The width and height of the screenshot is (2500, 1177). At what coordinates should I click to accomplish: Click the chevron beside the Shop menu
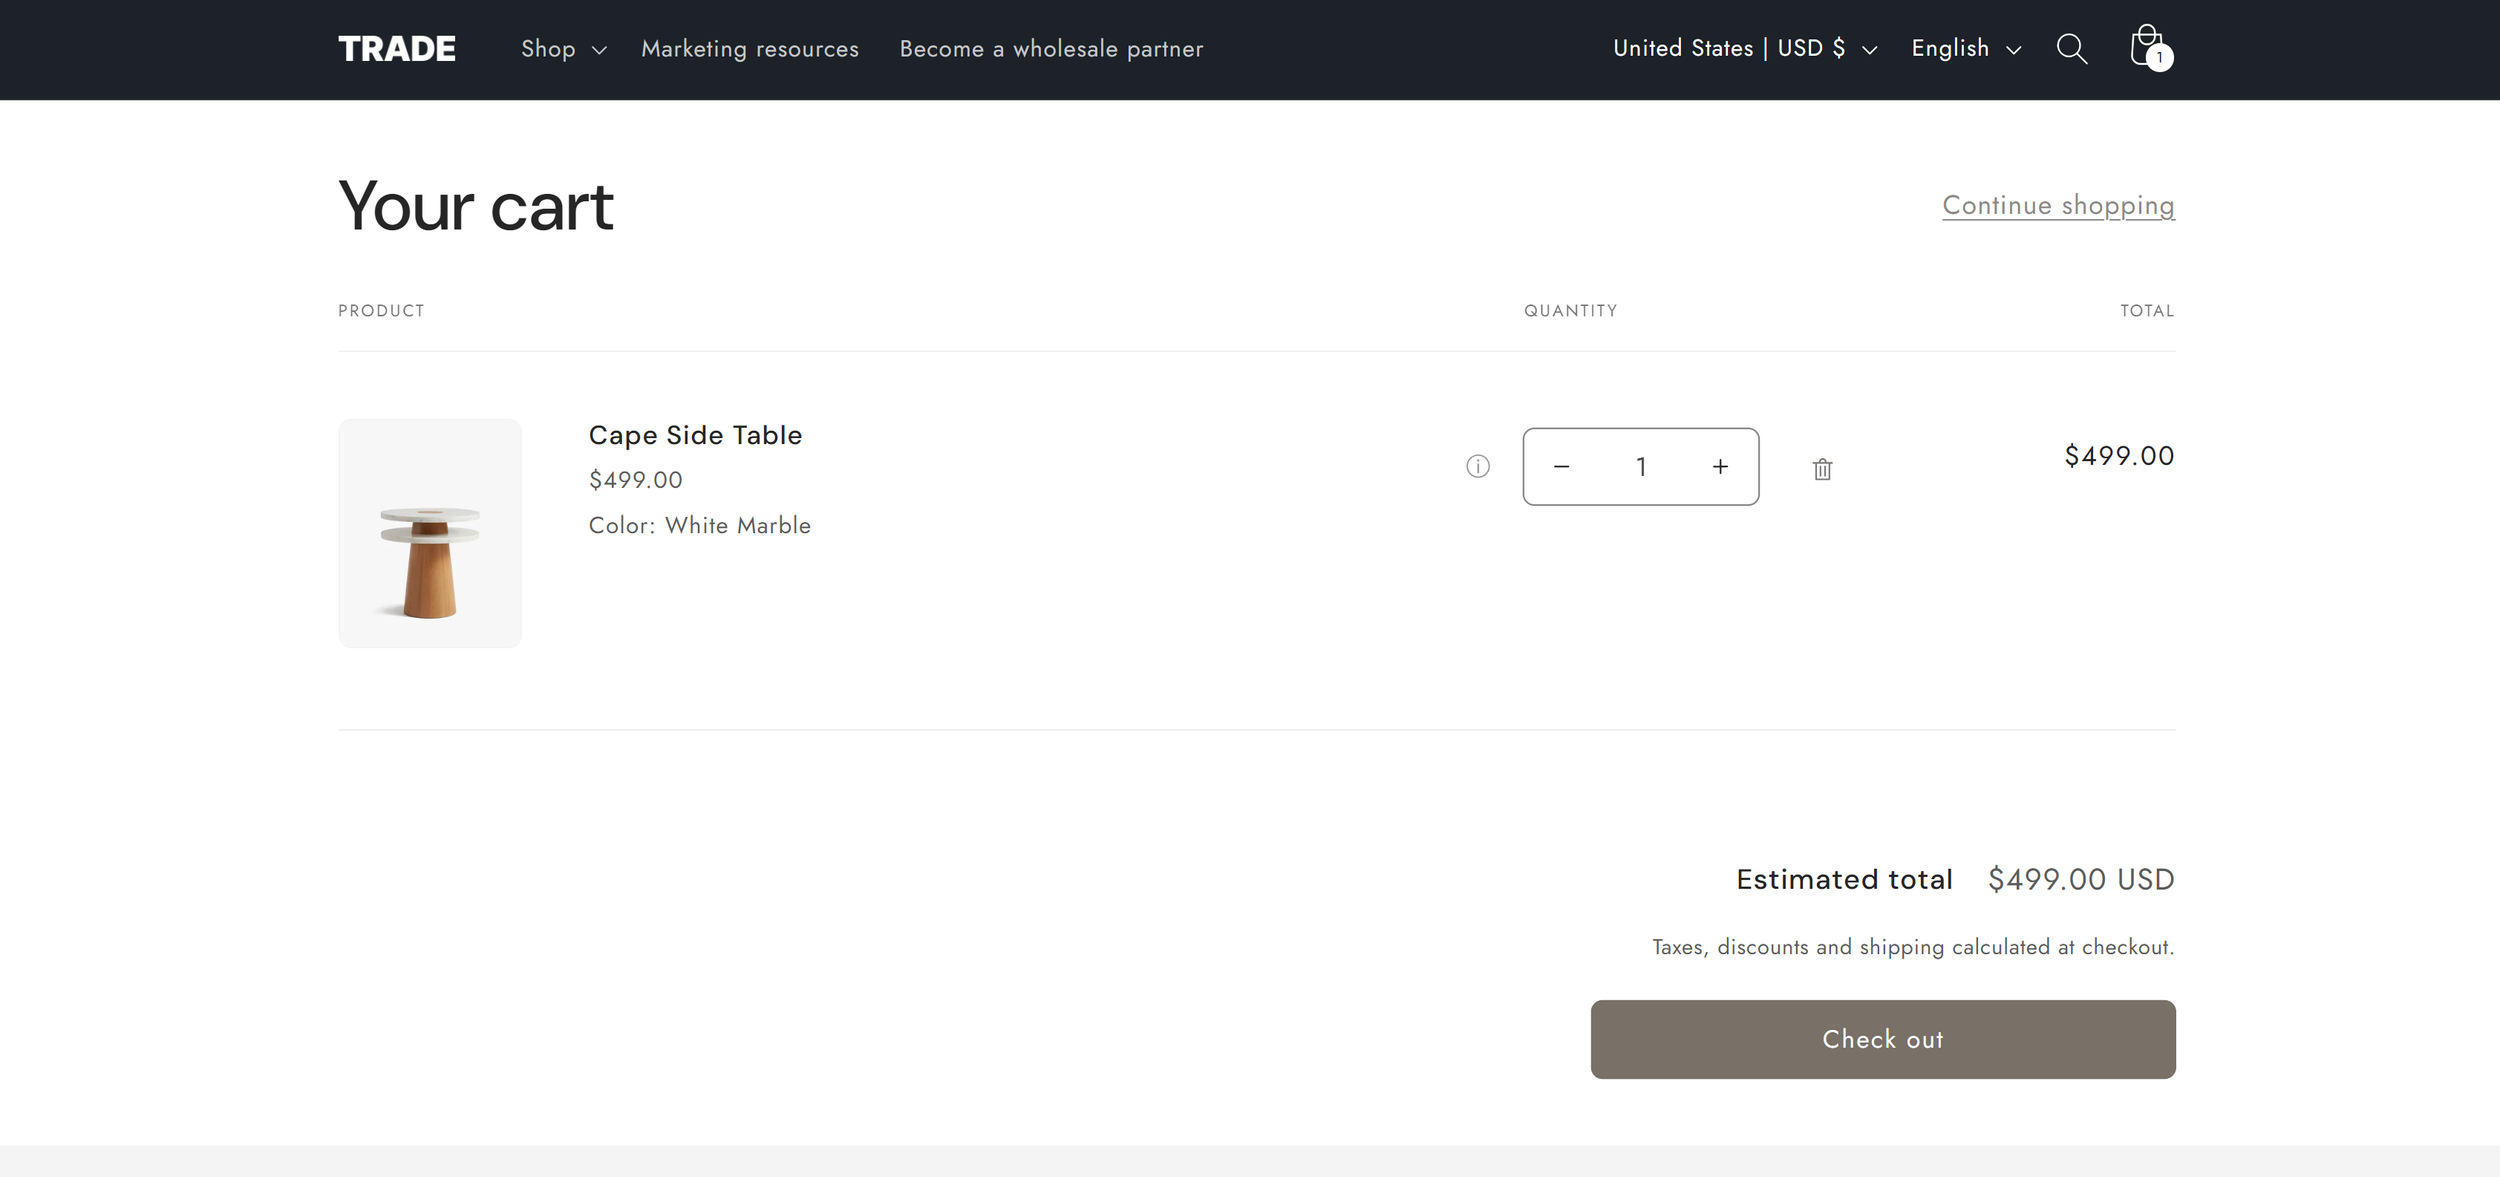600,49
